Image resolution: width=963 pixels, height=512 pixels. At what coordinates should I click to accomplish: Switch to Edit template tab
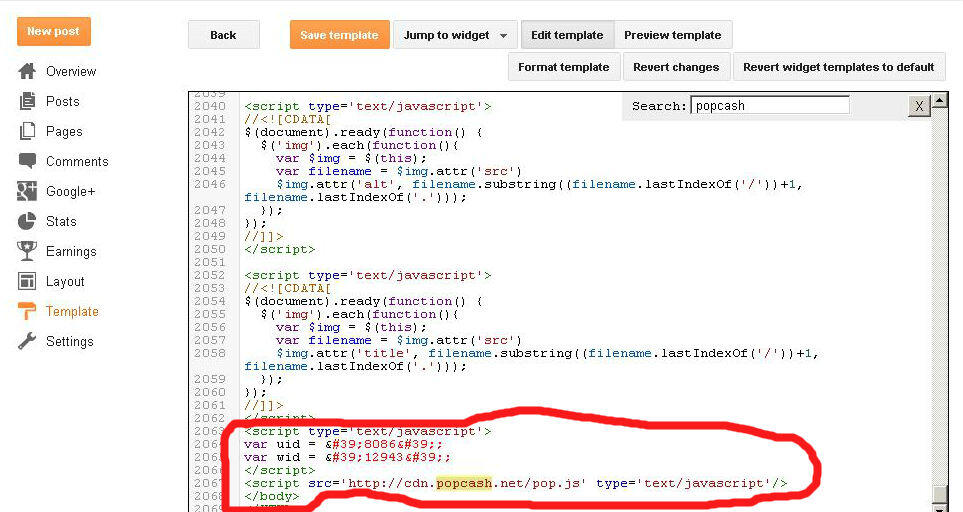pyautogui.click(x=567, y=35)
